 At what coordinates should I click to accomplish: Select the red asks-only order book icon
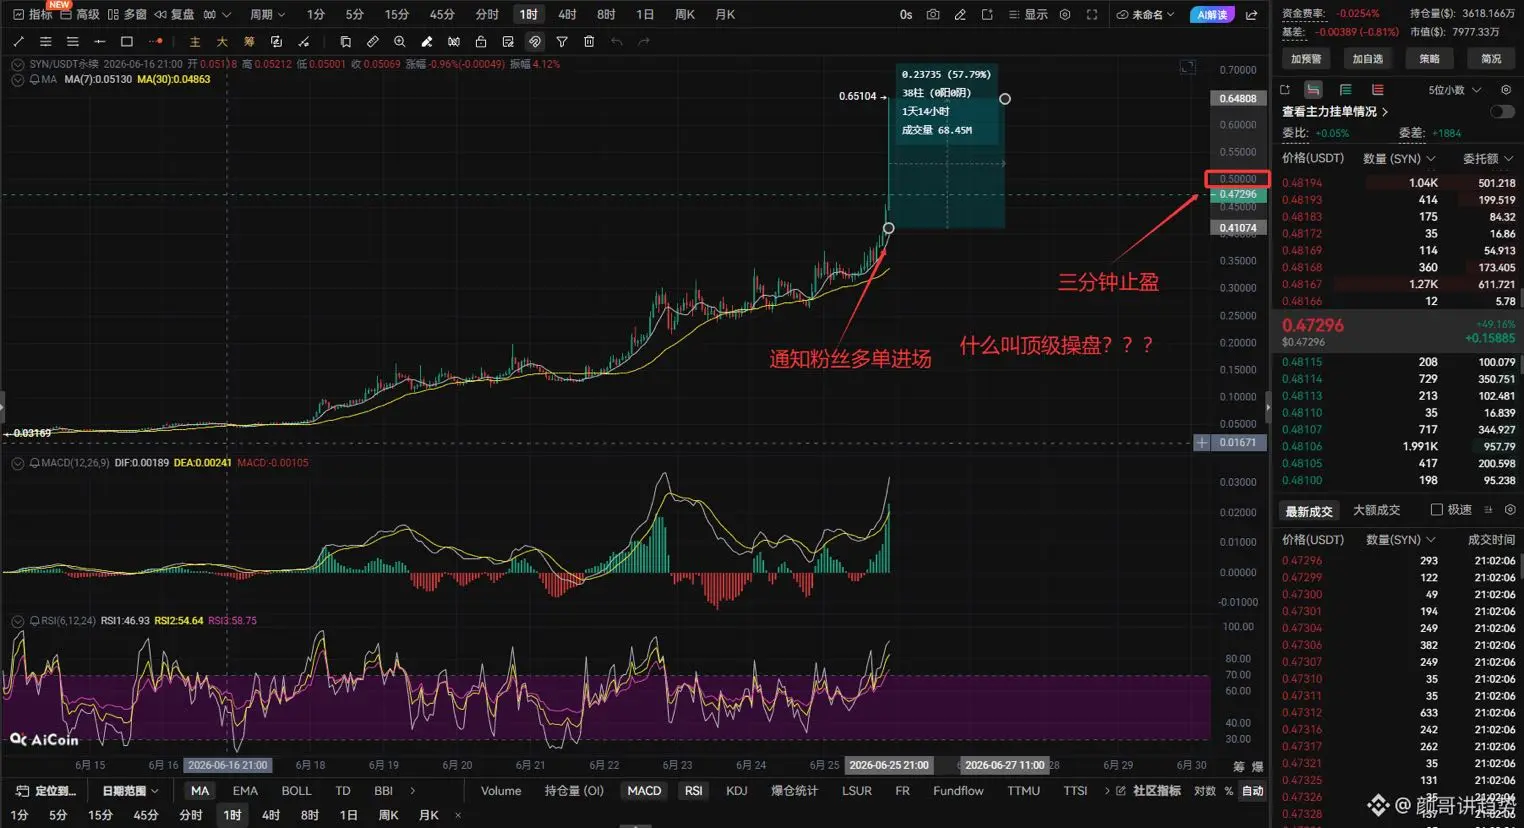click(x=1377, y=90)
